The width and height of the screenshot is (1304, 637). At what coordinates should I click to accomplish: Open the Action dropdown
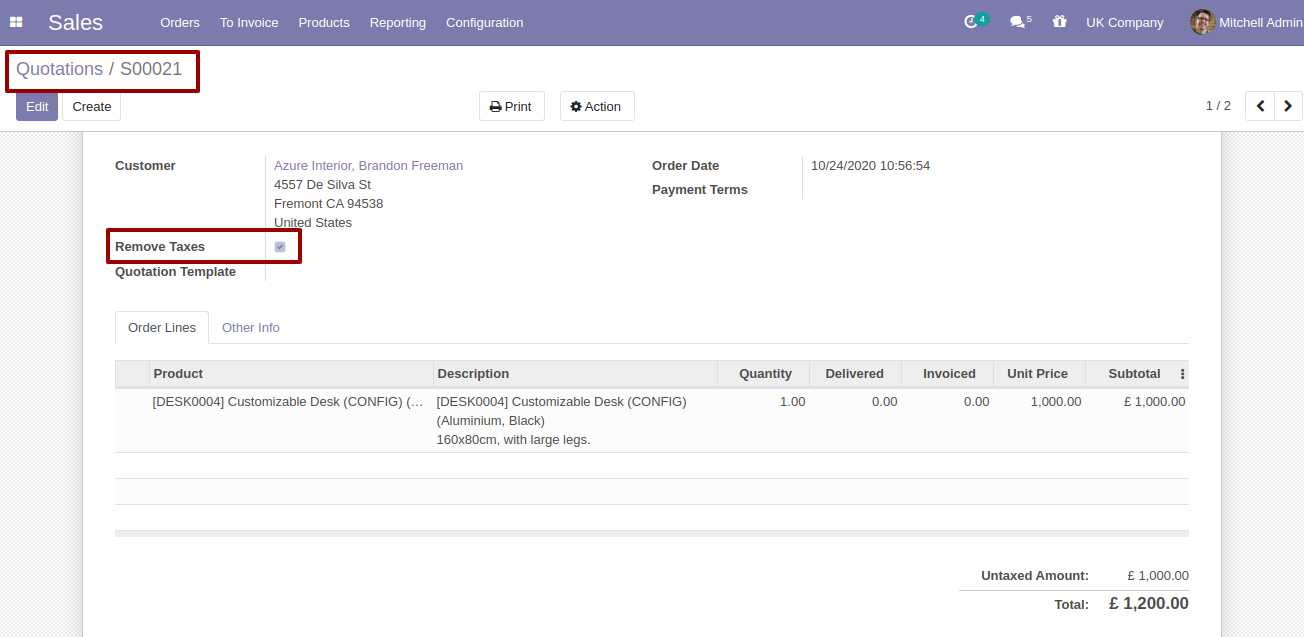pos(596,106)
